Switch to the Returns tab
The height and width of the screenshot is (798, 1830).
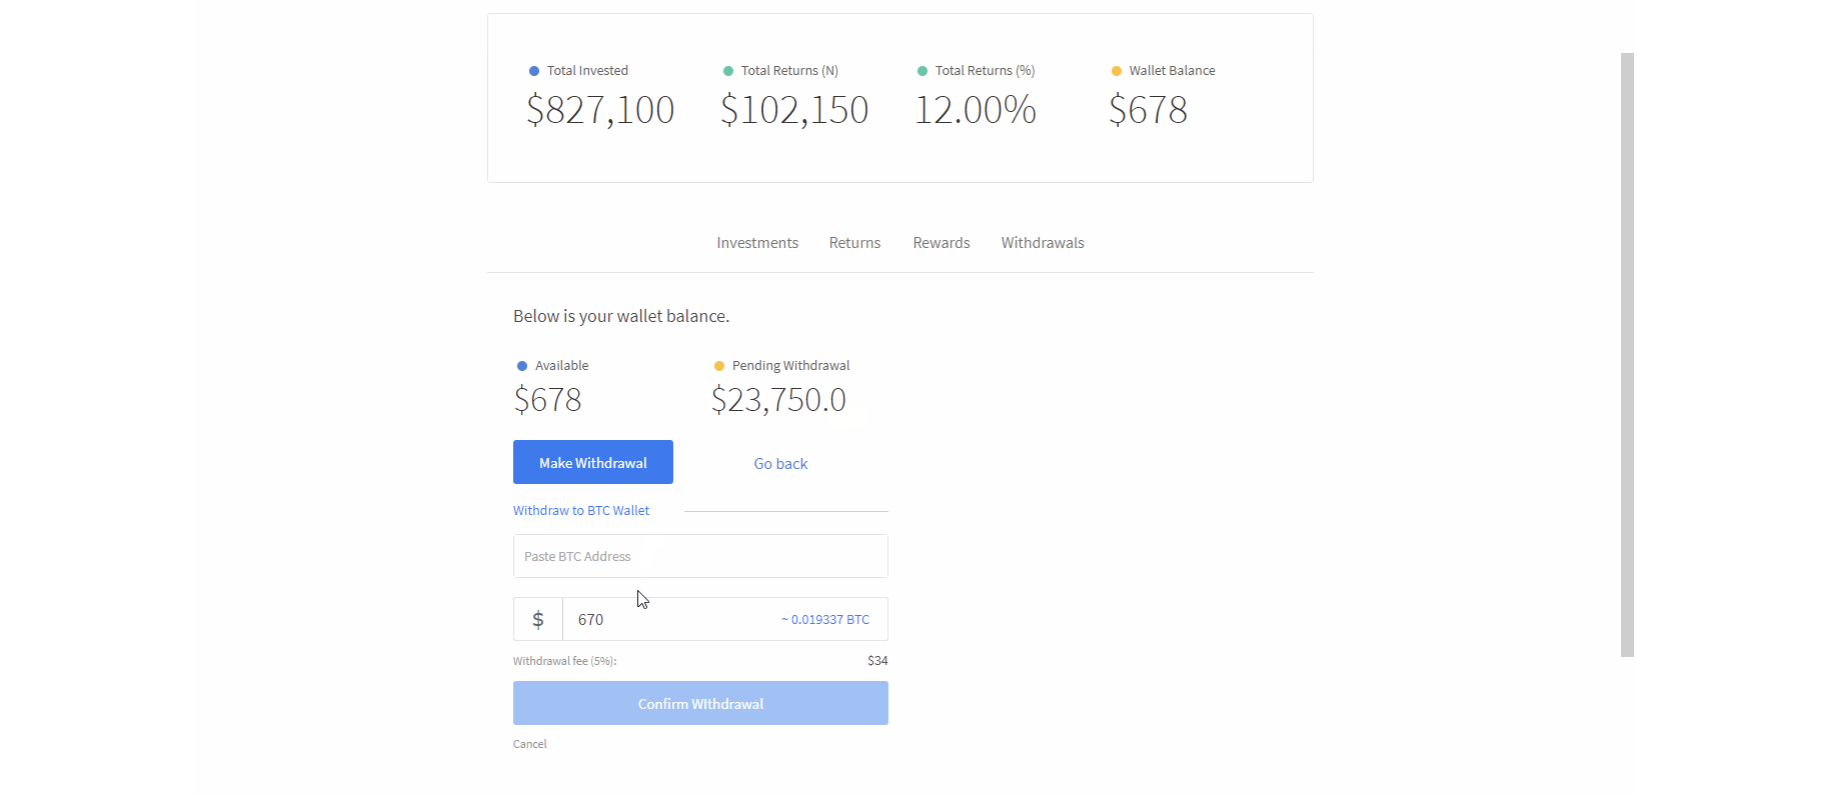coord(854,243)
